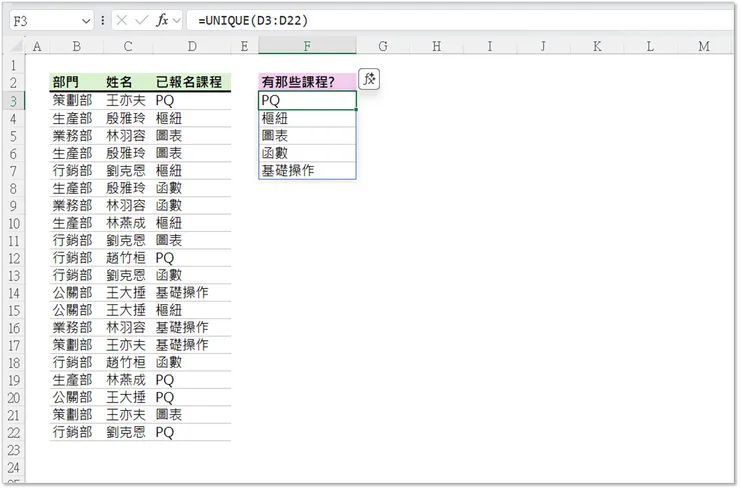Select column M header
The image size is (740, 489).
point(704,46)
